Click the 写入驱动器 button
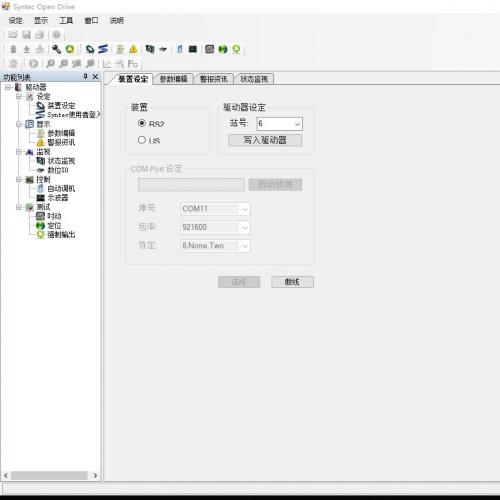The image size is (500, 500). (x=265, y=140)
